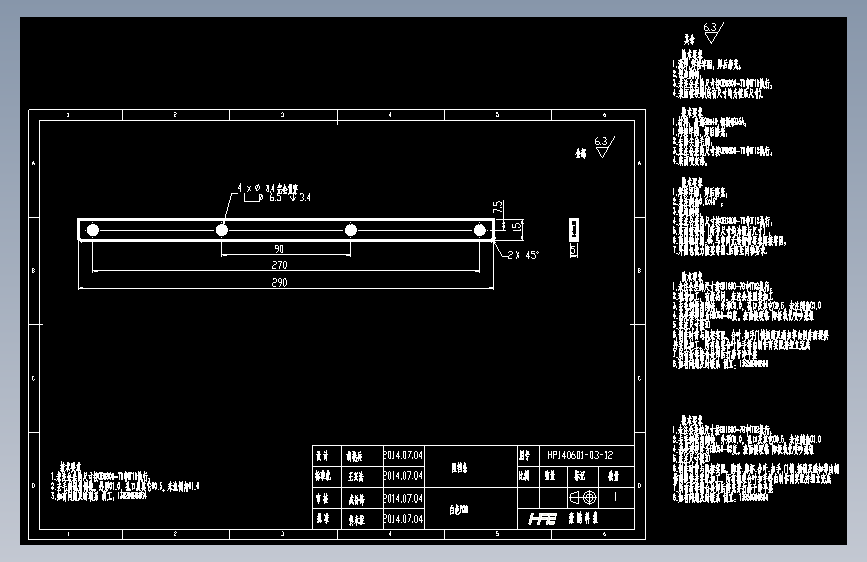
Task: Select the leftmost hole of the bar
Action: tap(93, 230)
